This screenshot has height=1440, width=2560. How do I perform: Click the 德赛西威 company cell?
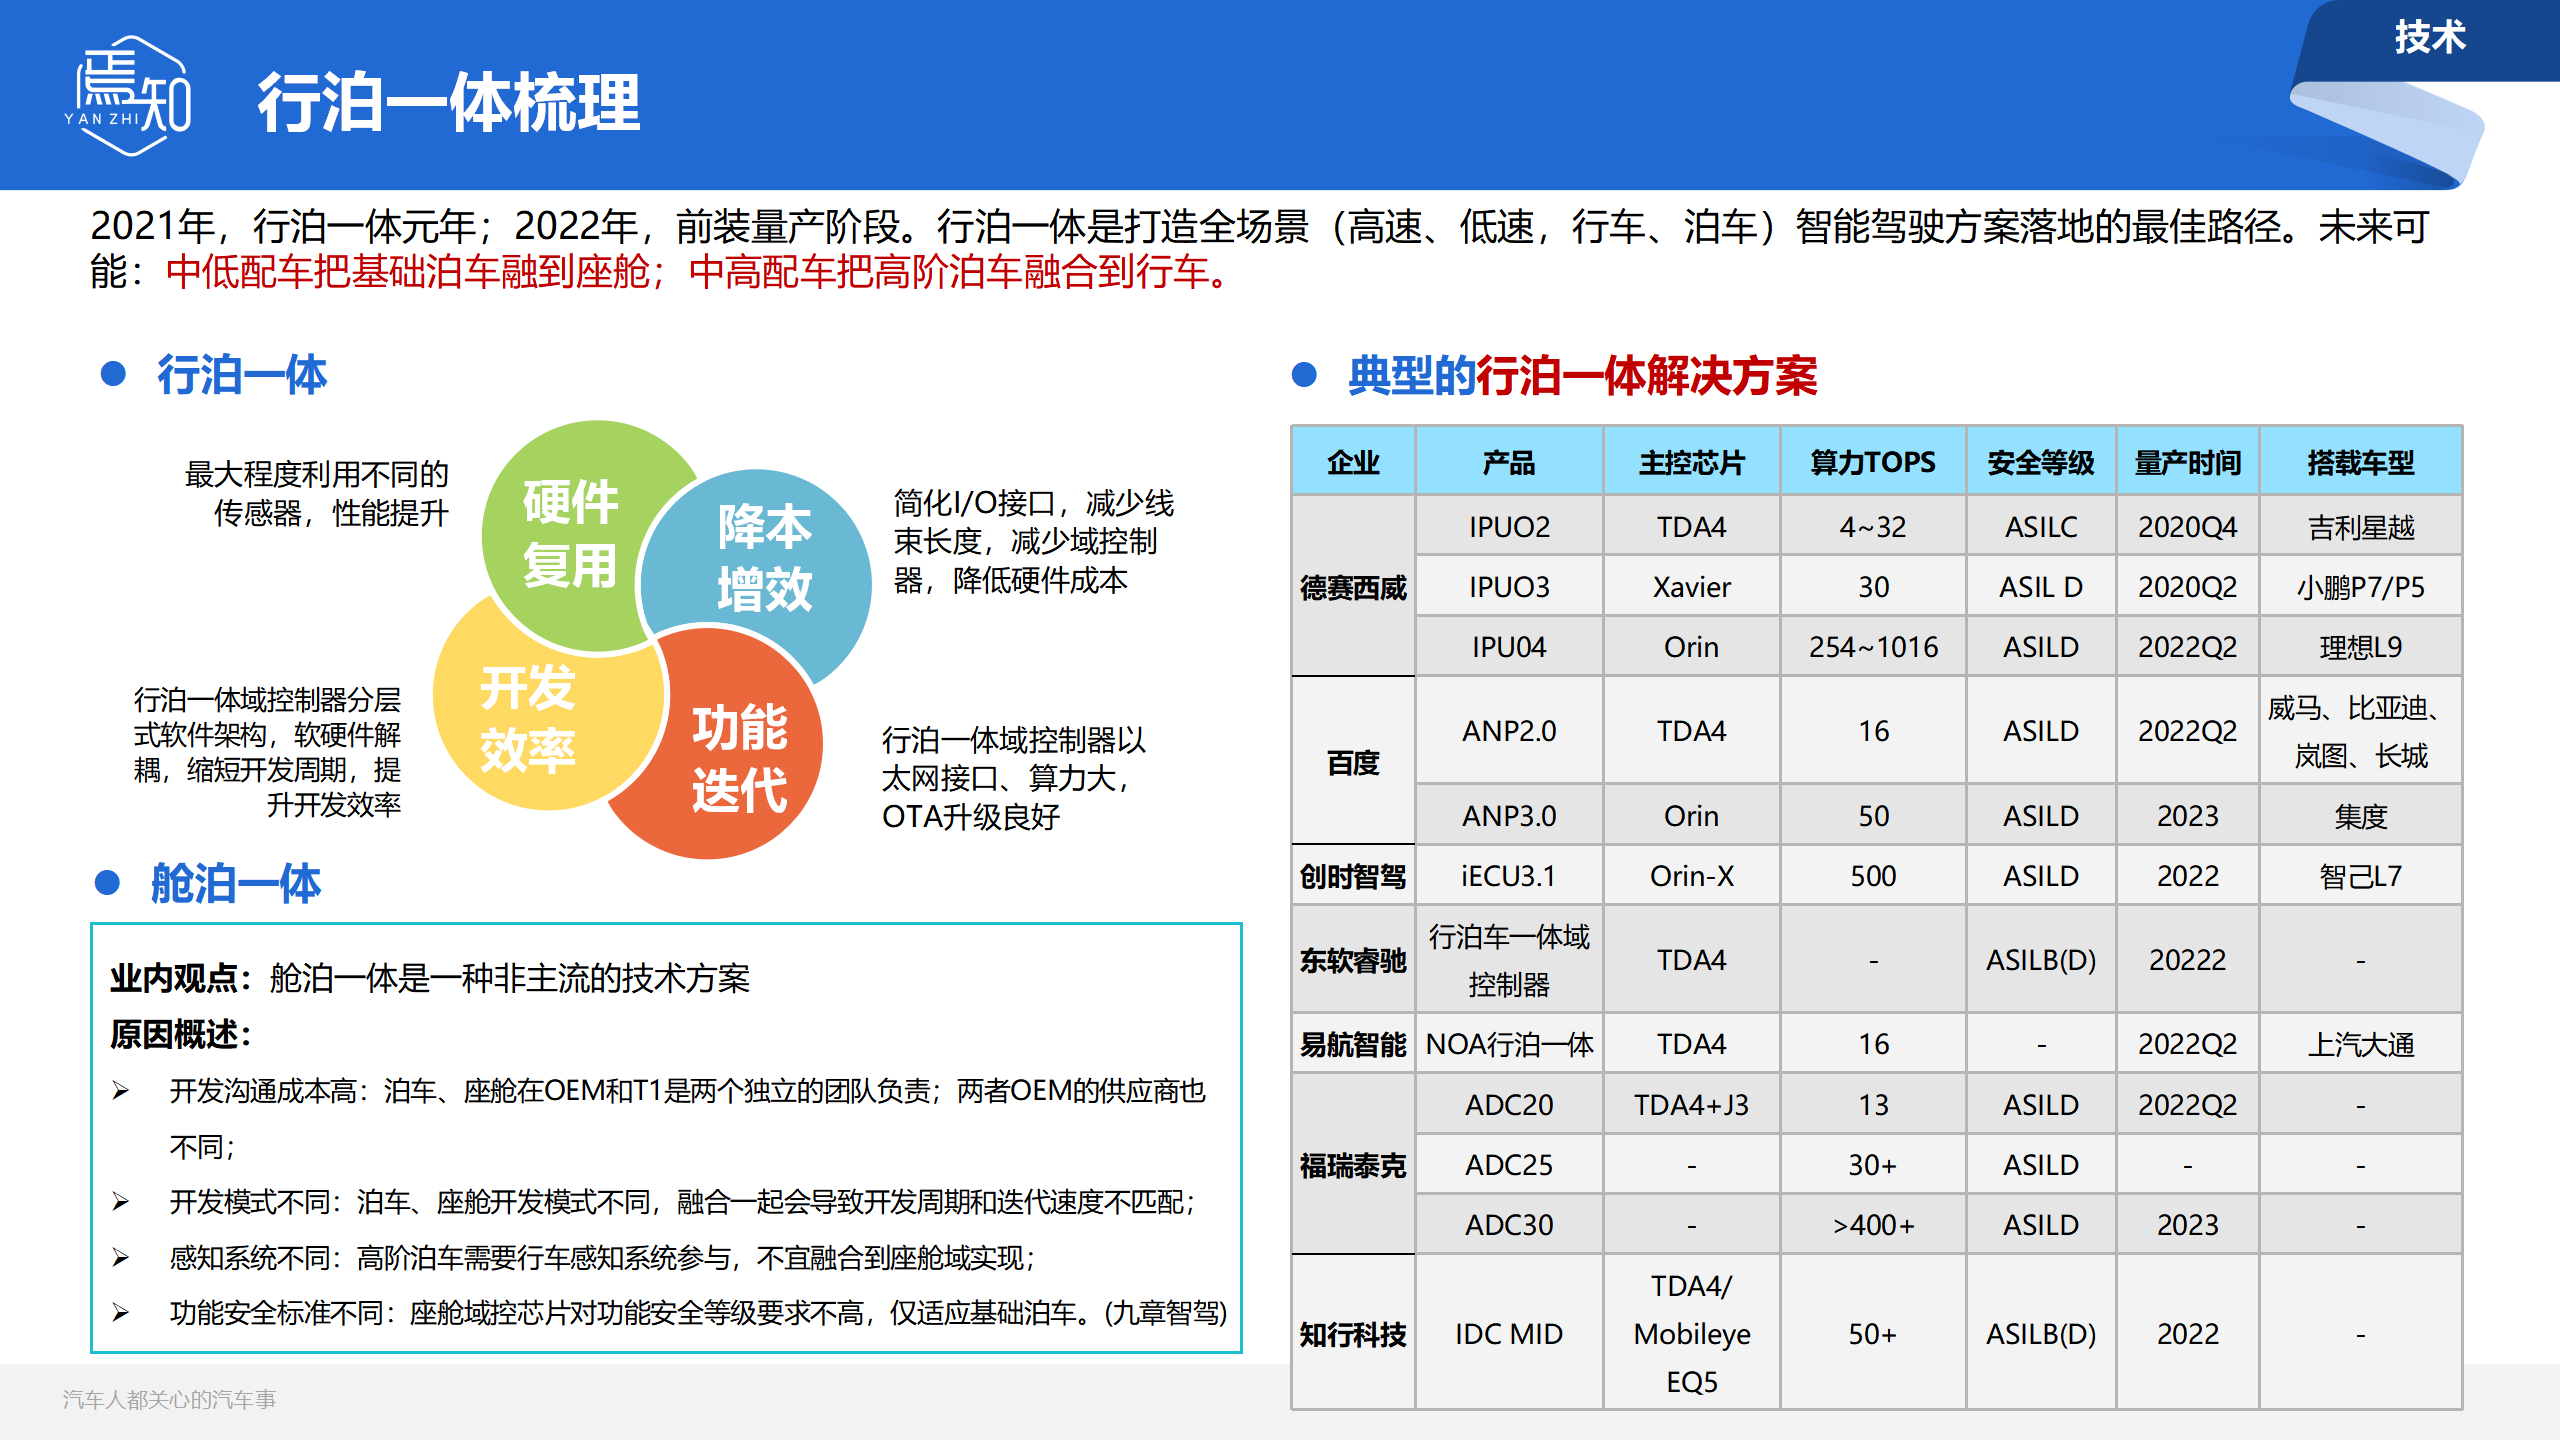tap(1353, 587)
